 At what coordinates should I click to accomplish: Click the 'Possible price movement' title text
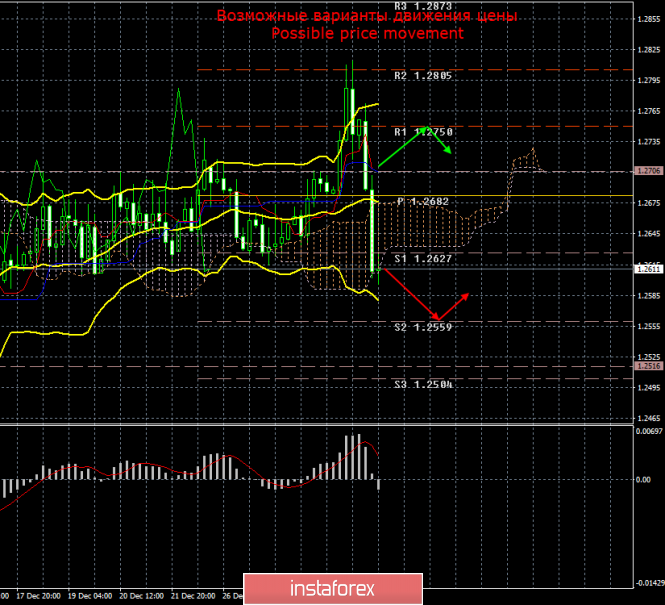pos(368,33)
